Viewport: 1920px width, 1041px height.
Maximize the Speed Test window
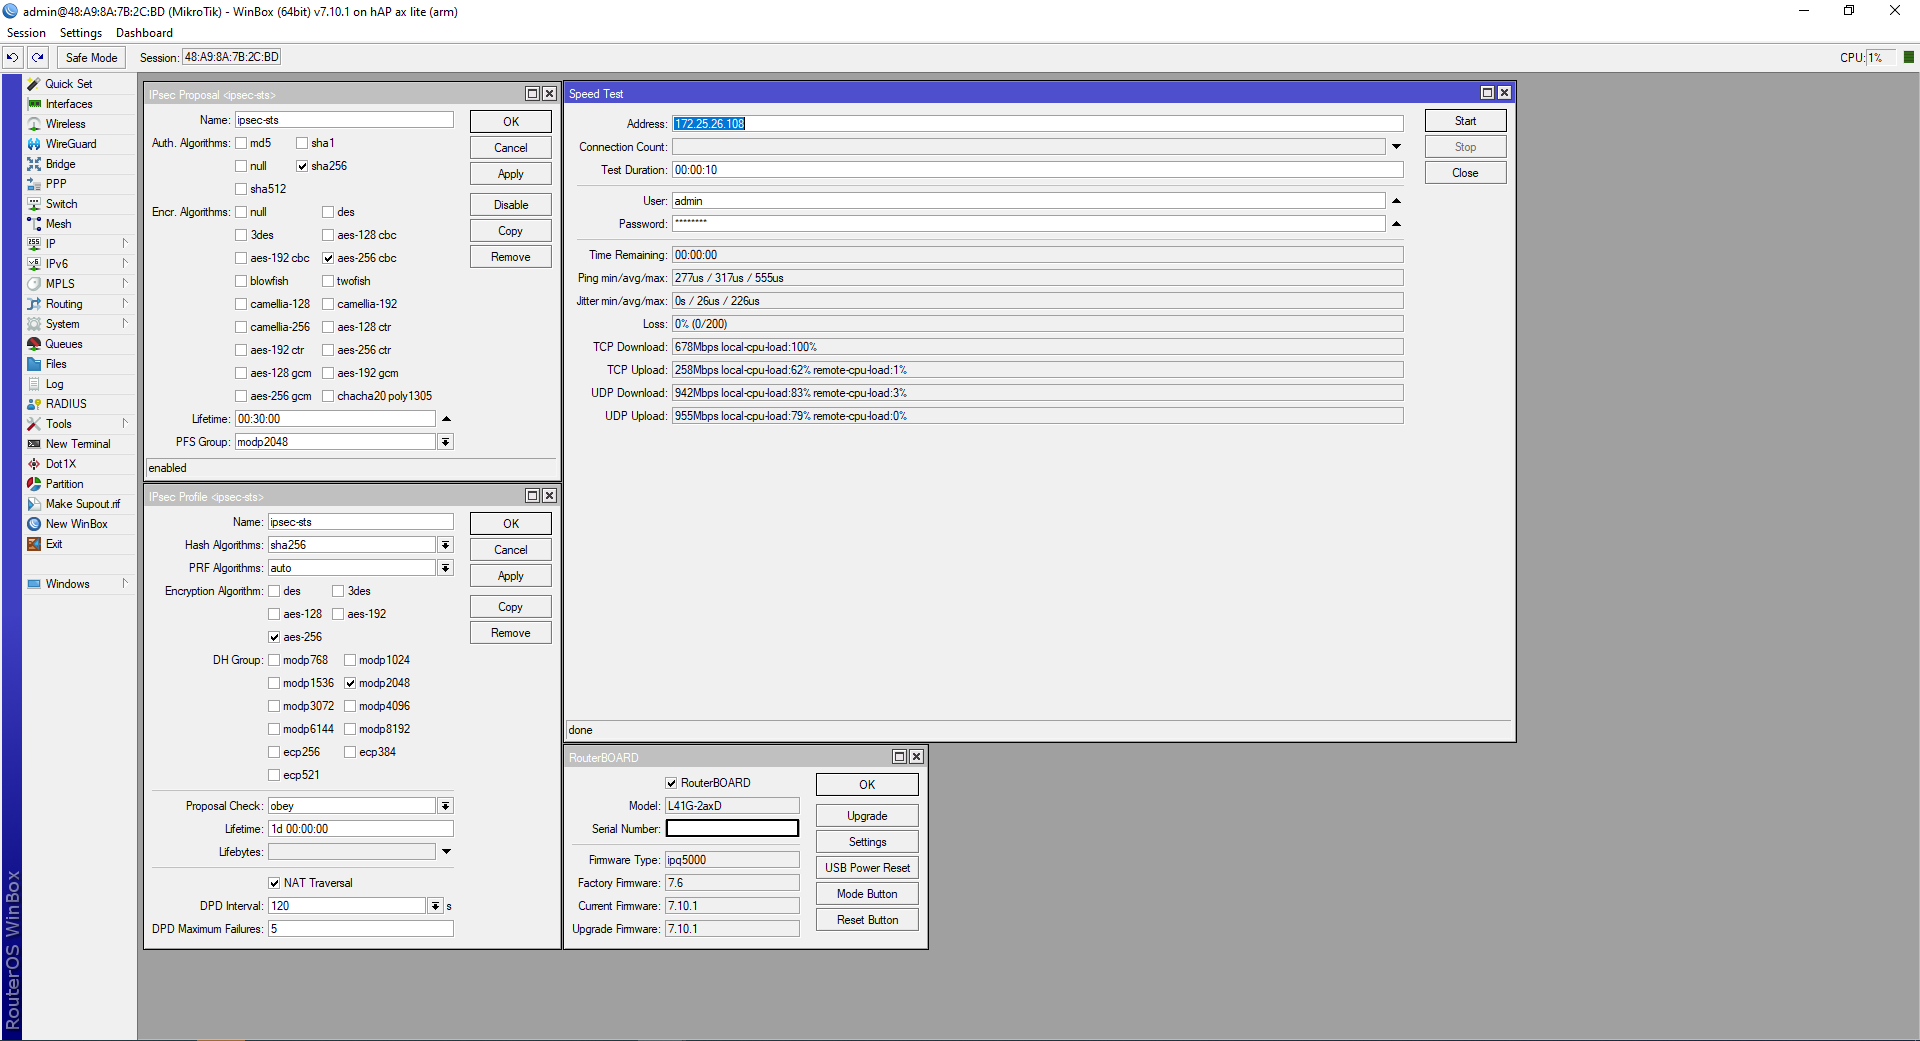(x=1488, y=93)
